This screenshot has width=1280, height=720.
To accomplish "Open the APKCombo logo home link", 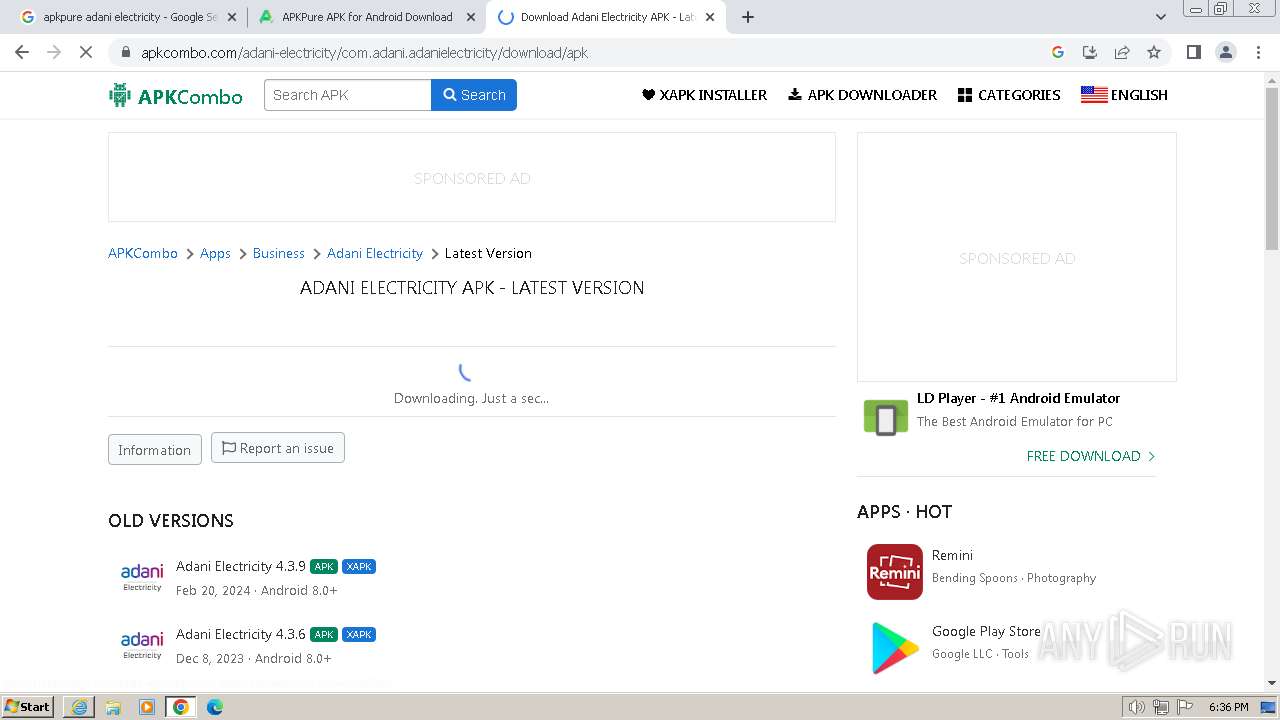I will (176, 95).
